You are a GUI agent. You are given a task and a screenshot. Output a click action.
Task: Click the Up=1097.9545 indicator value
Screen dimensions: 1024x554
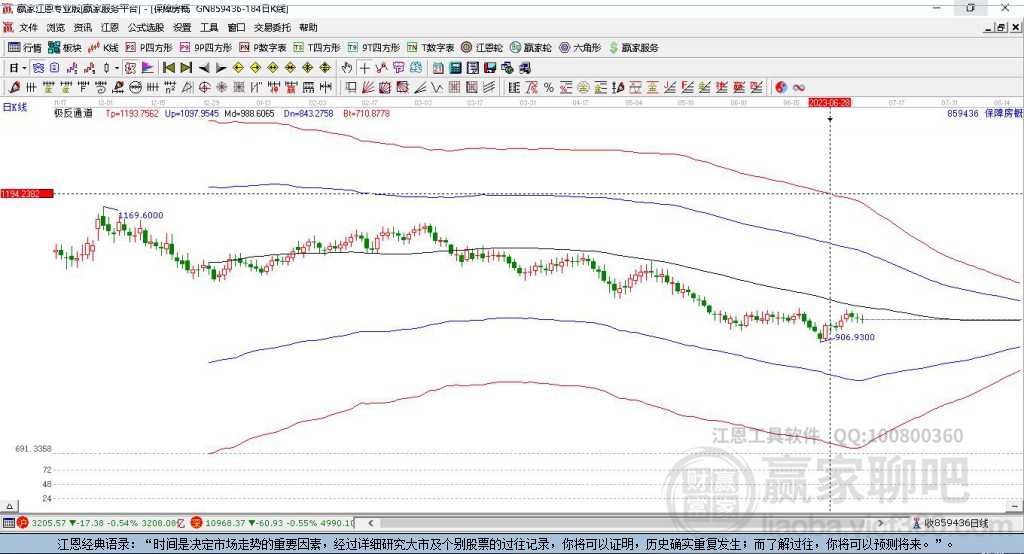coord(192,113)
